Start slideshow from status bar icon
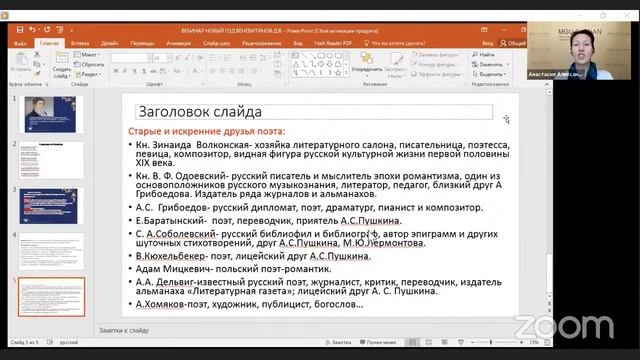This screenshot has width=640, height=360. tap(460, 342)
